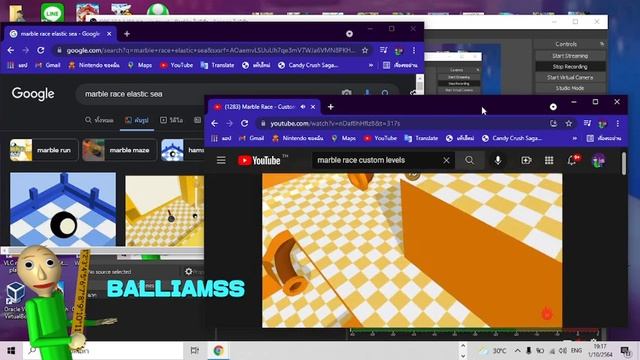Click the Google logo

33,94
